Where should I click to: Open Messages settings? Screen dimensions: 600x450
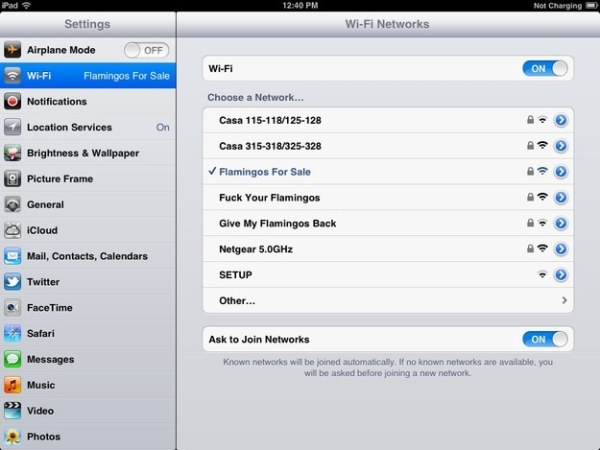point(88,359)
